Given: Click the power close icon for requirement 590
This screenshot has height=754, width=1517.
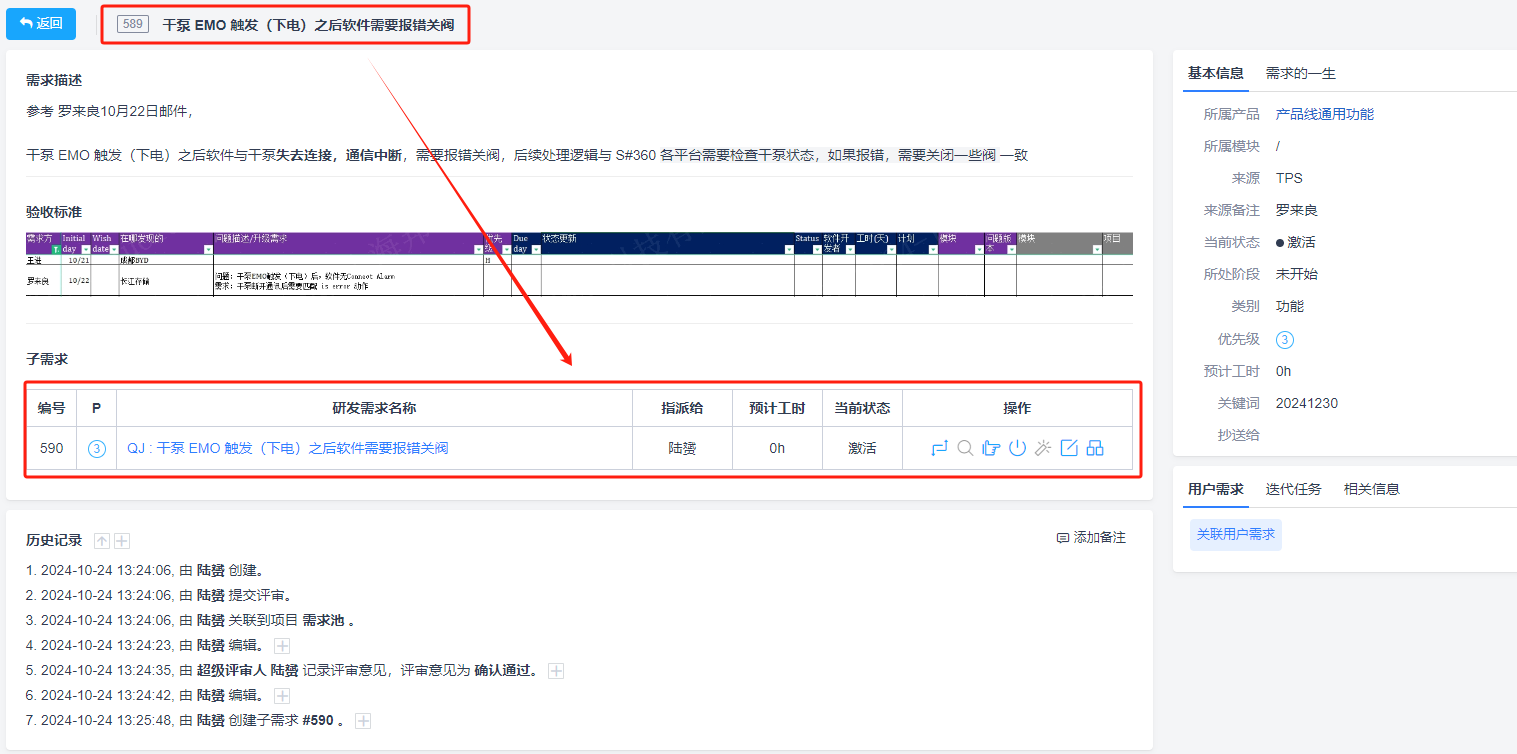Looking at the screenshot, I should click(x=1017, y=448).
